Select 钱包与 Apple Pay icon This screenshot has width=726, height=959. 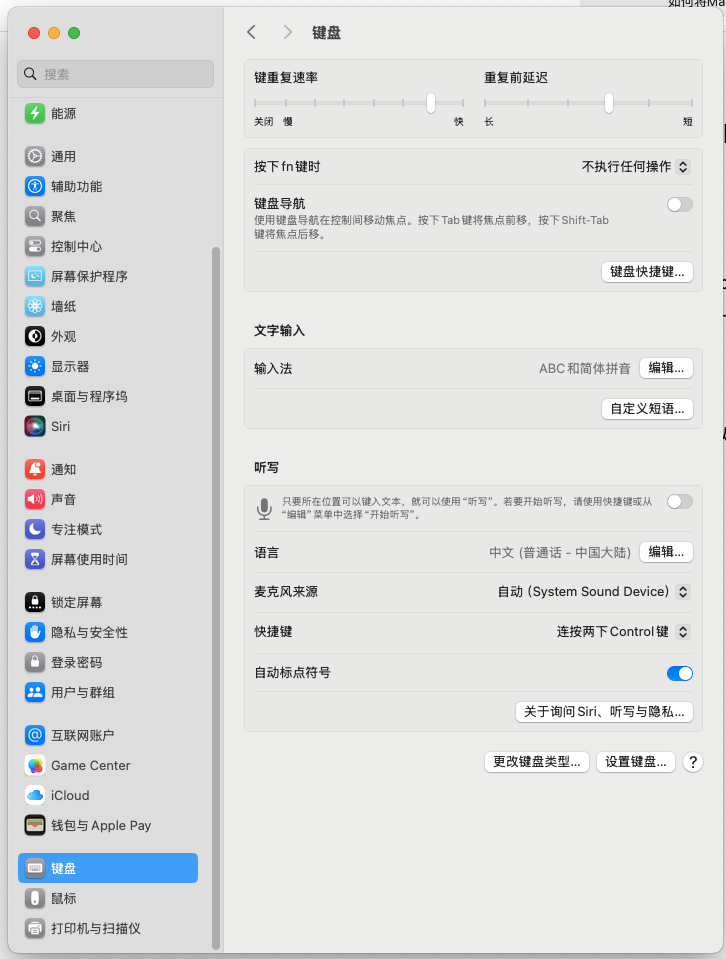(35, 825)
